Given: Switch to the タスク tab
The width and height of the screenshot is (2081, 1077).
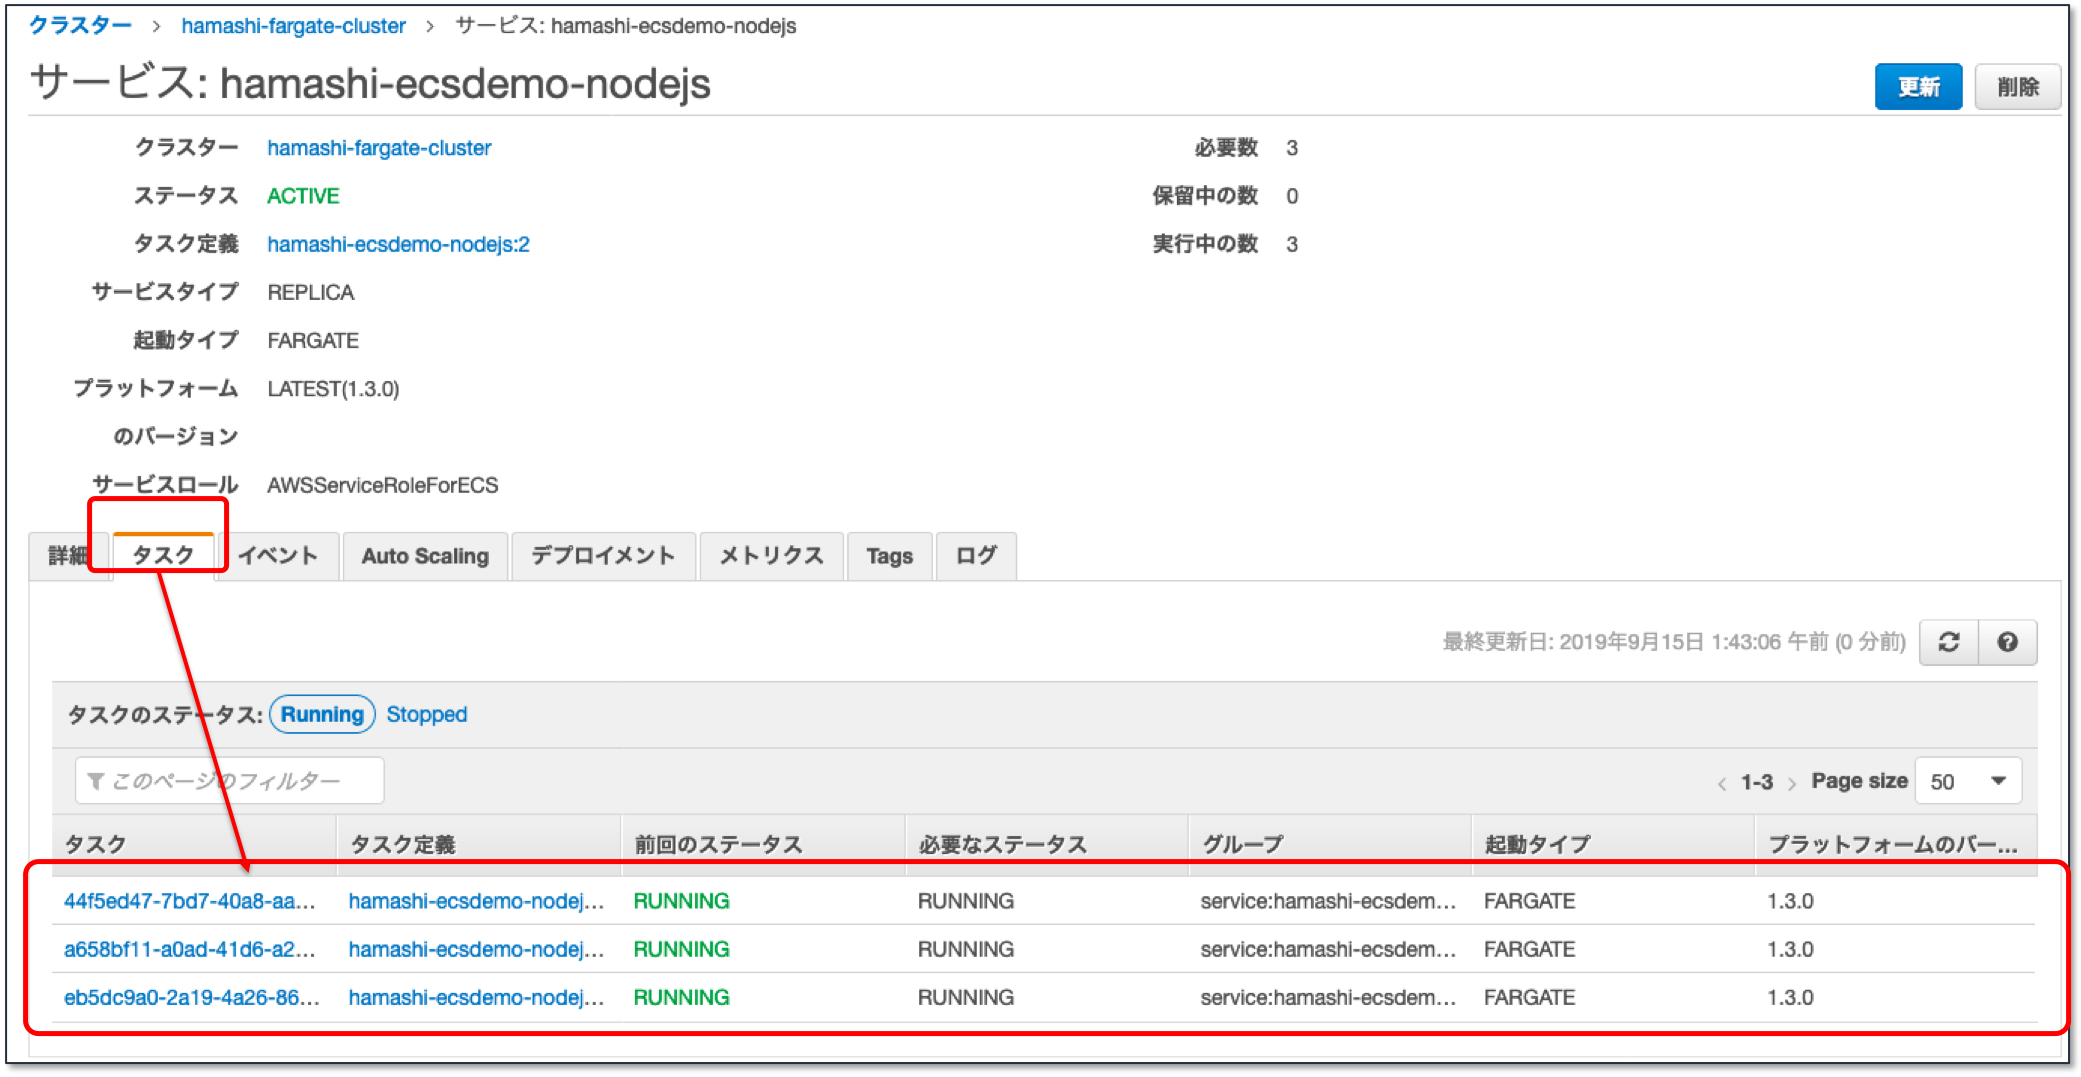Looking at the screenshot, I should click(x=163, y=556).
